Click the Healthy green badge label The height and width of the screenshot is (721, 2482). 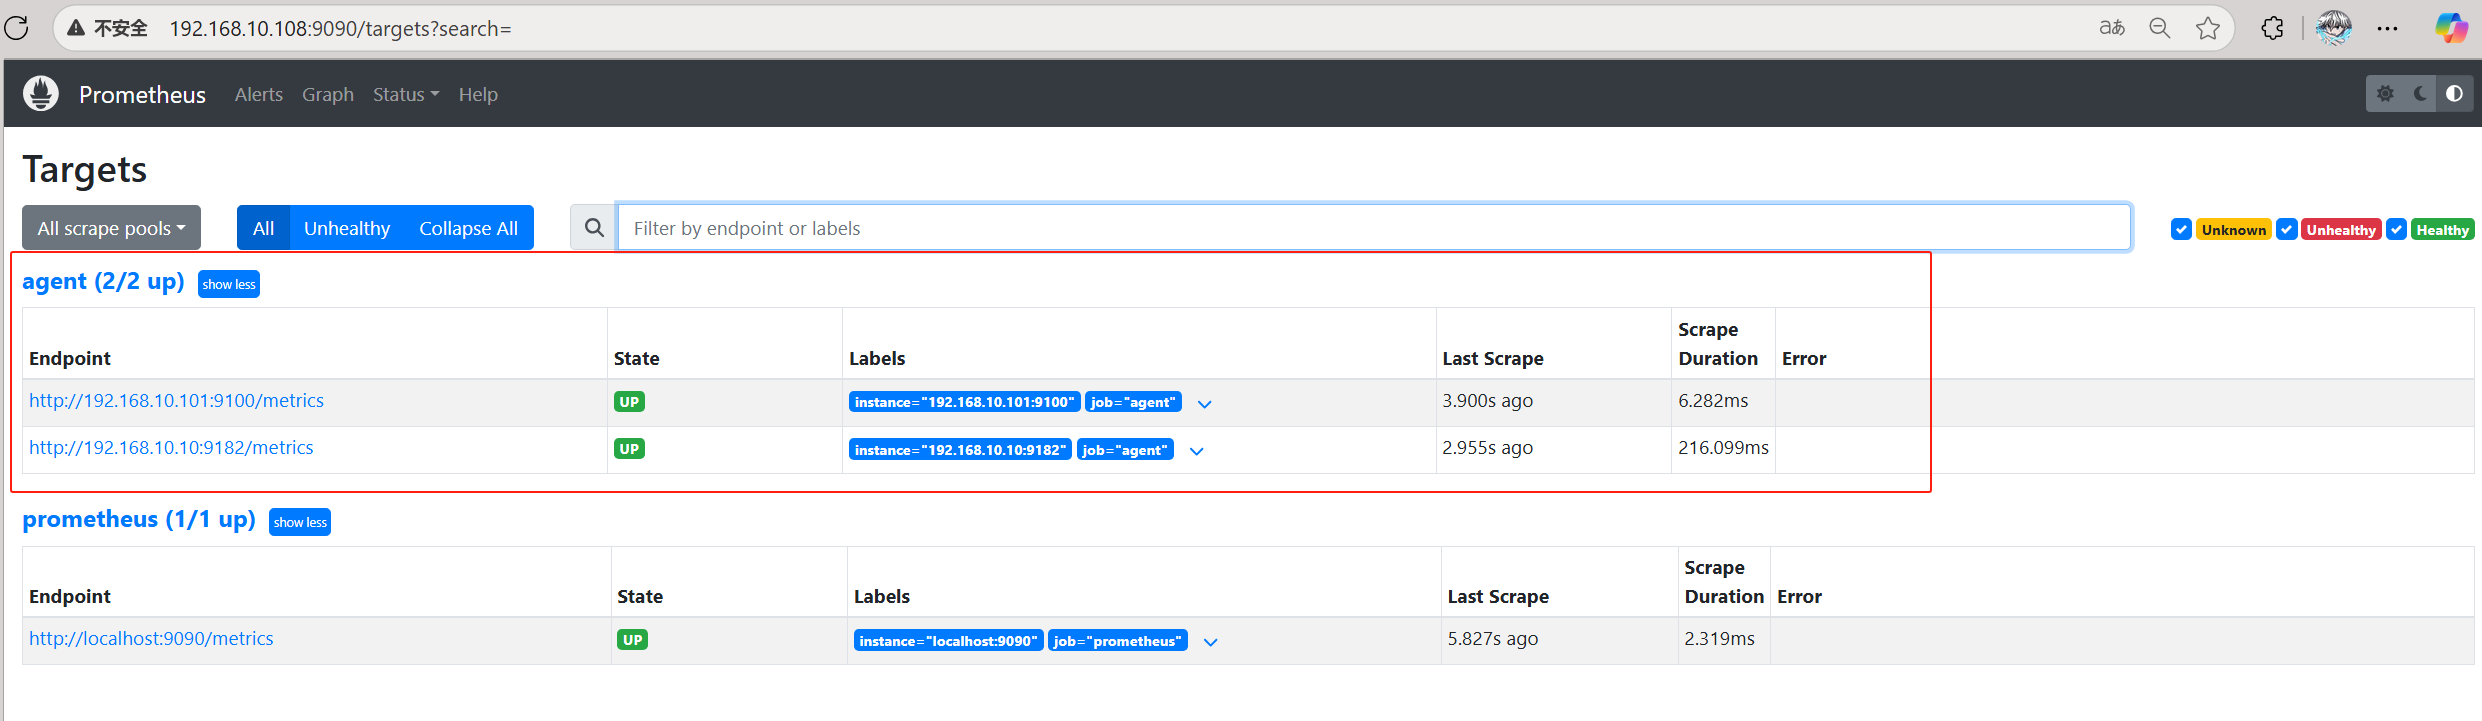(2443, 230)
